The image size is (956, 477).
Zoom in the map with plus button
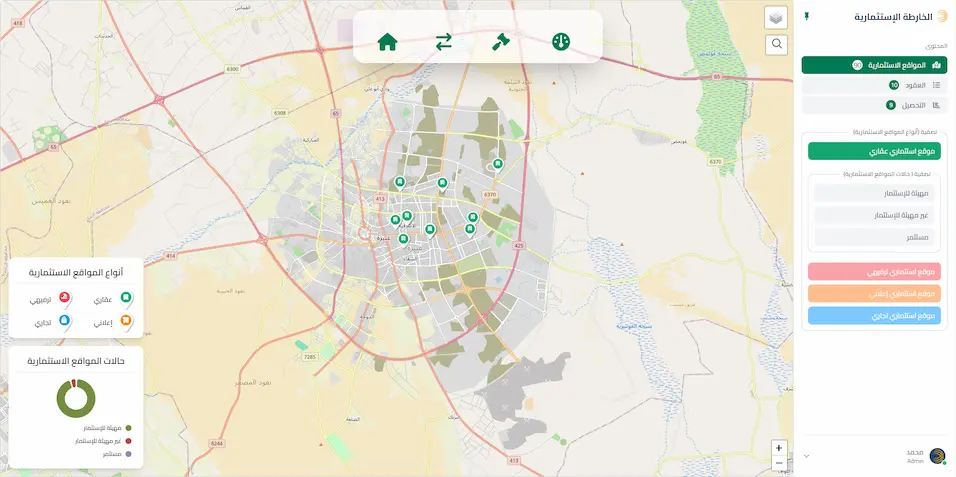(x=779, y=448)
